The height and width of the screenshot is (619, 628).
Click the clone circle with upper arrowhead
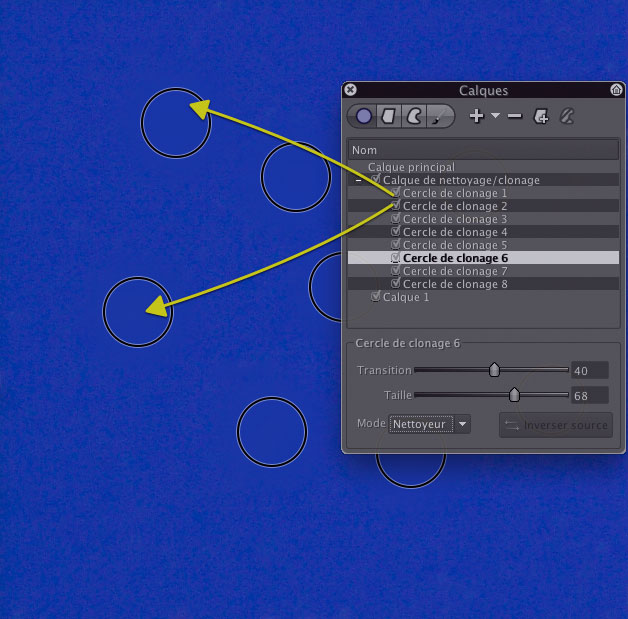click(175, 123)
